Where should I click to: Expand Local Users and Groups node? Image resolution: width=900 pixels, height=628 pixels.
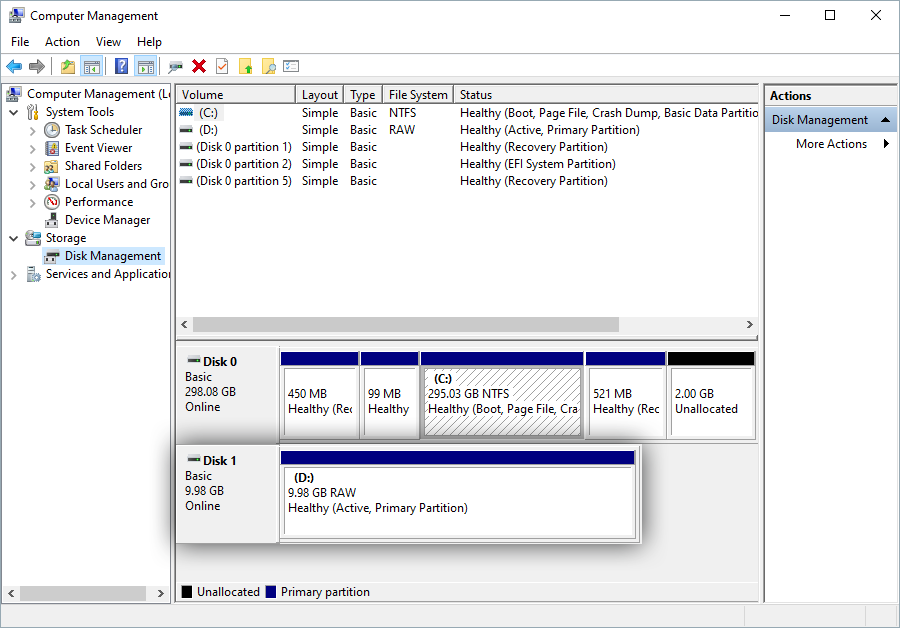click(33, 185)
